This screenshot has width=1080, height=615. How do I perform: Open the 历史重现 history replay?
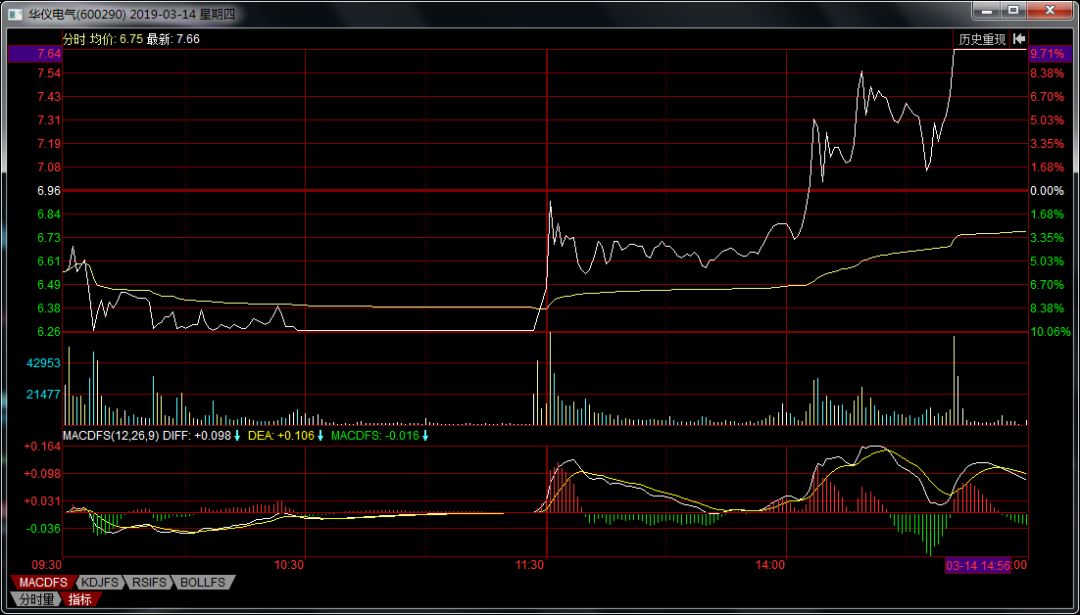click(982, 40)
